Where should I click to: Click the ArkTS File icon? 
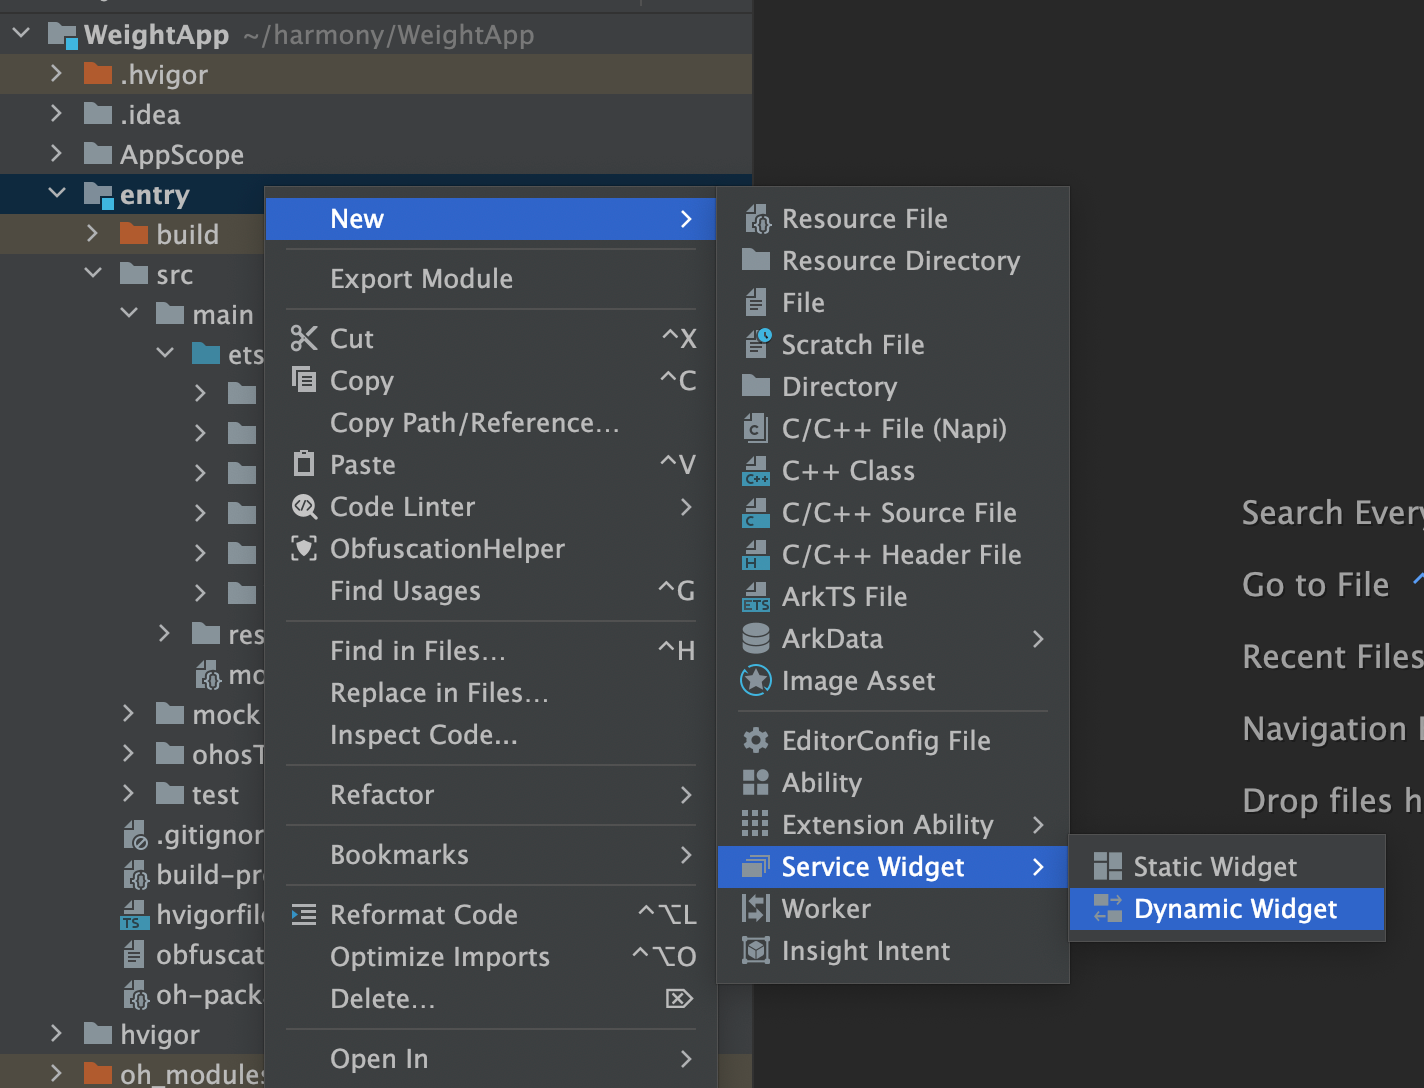tap(757, 597)
